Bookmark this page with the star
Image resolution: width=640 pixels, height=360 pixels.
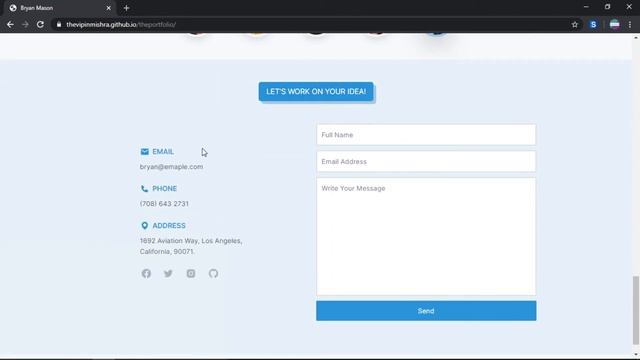[x=575, y=24]
